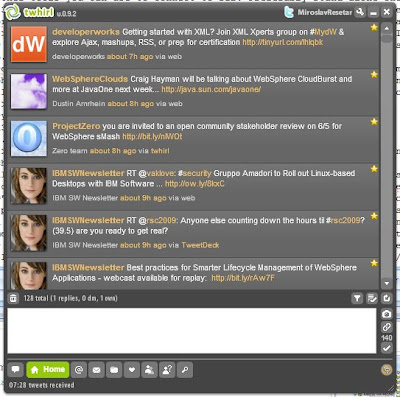Click the MiroslavResetar account name
The width and height of the screenshot is (400, 397).
pyautogui.click(x=325, y=12)
